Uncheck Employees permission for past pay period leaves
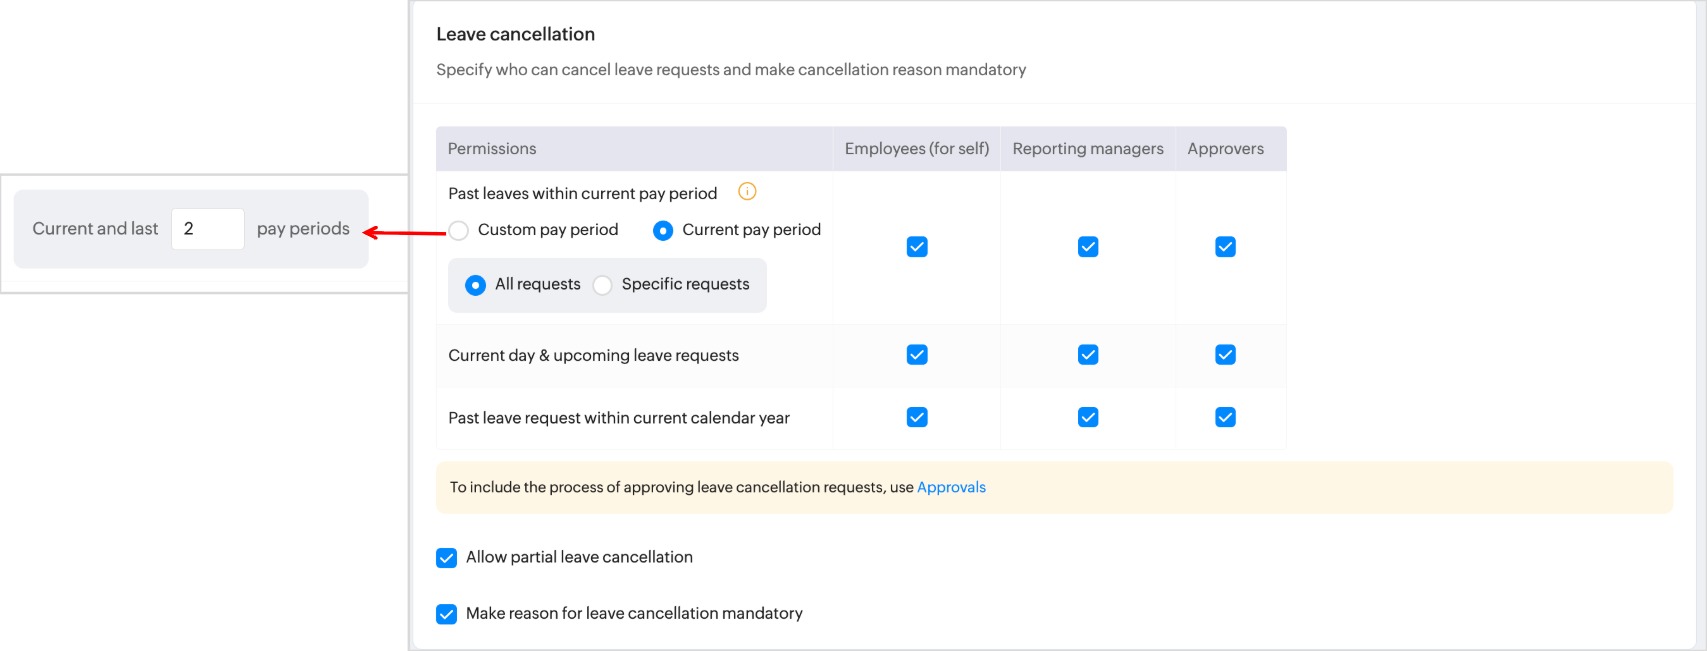The height and width of the screenshot is (651, 1707). [x=917, y=247]
